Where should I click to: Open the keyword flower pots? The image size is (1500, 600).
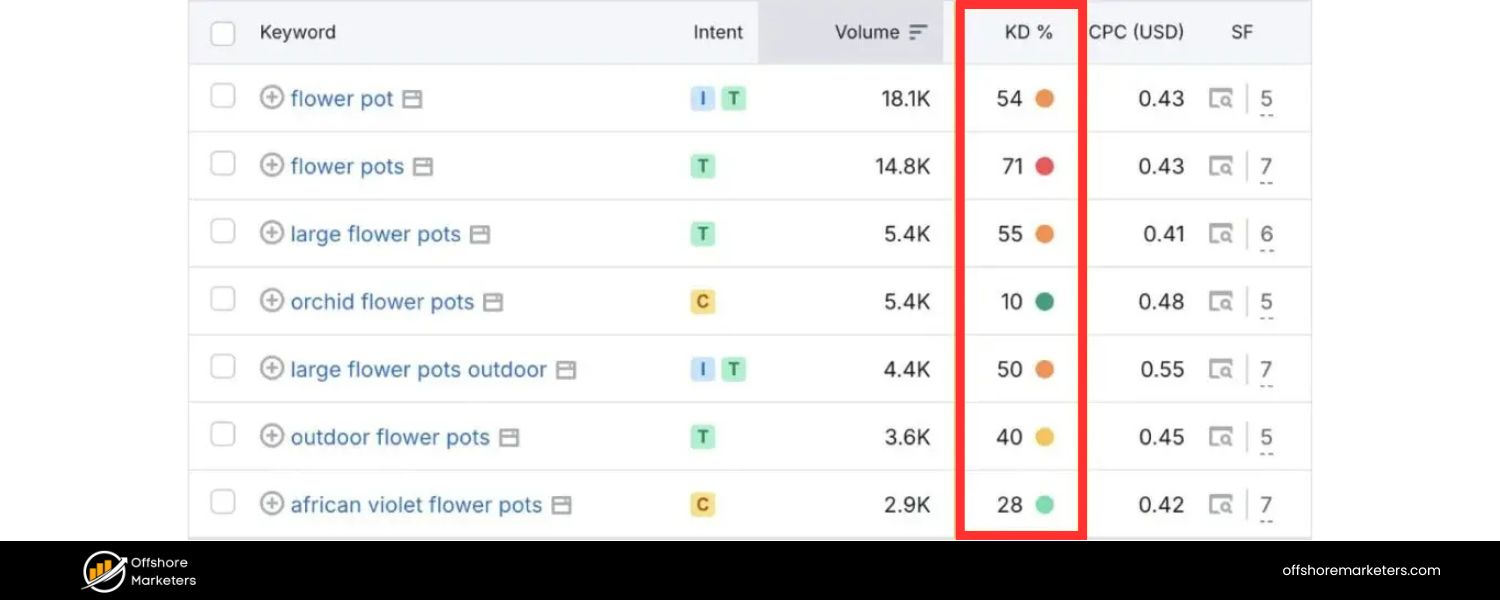click(x=347, y=166)
